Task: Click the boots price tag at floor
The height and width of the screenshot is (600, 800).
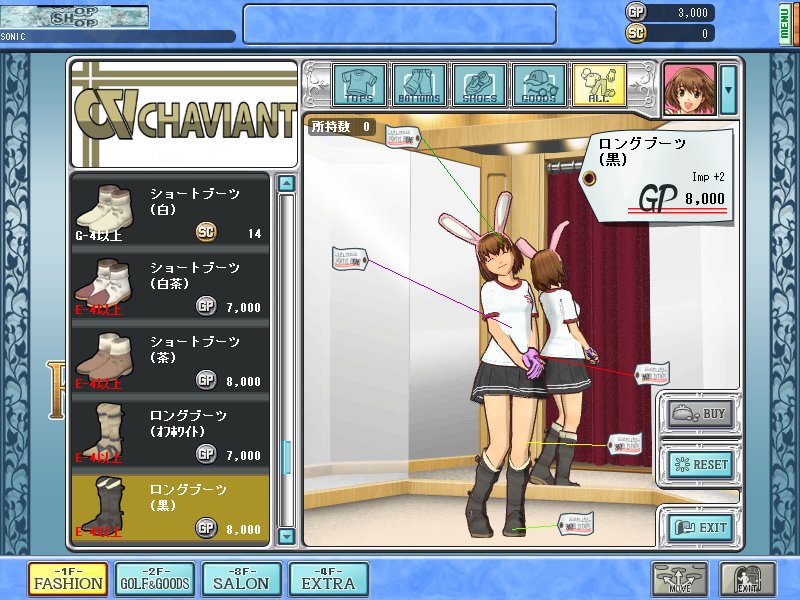Action: 576,523
